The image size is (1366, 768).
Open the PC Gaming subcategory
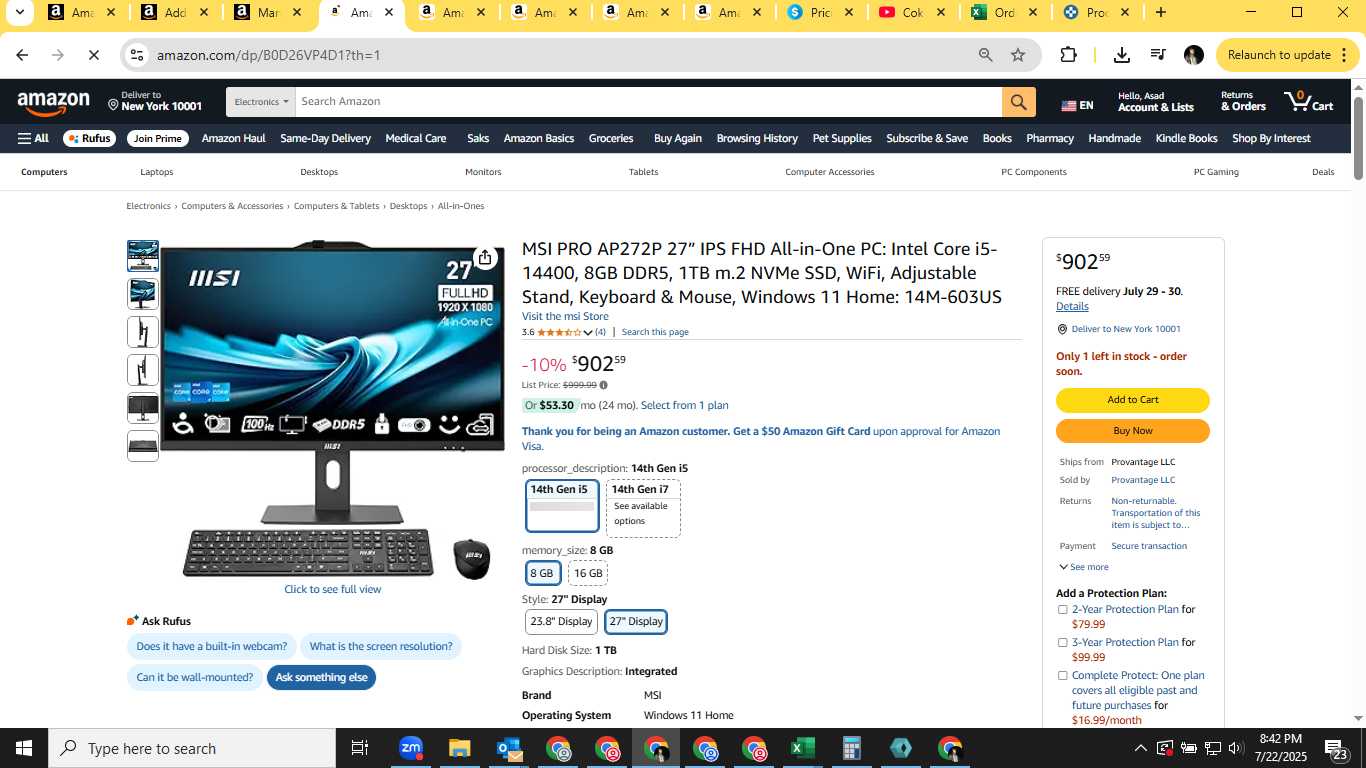[x=1216, y=172]
